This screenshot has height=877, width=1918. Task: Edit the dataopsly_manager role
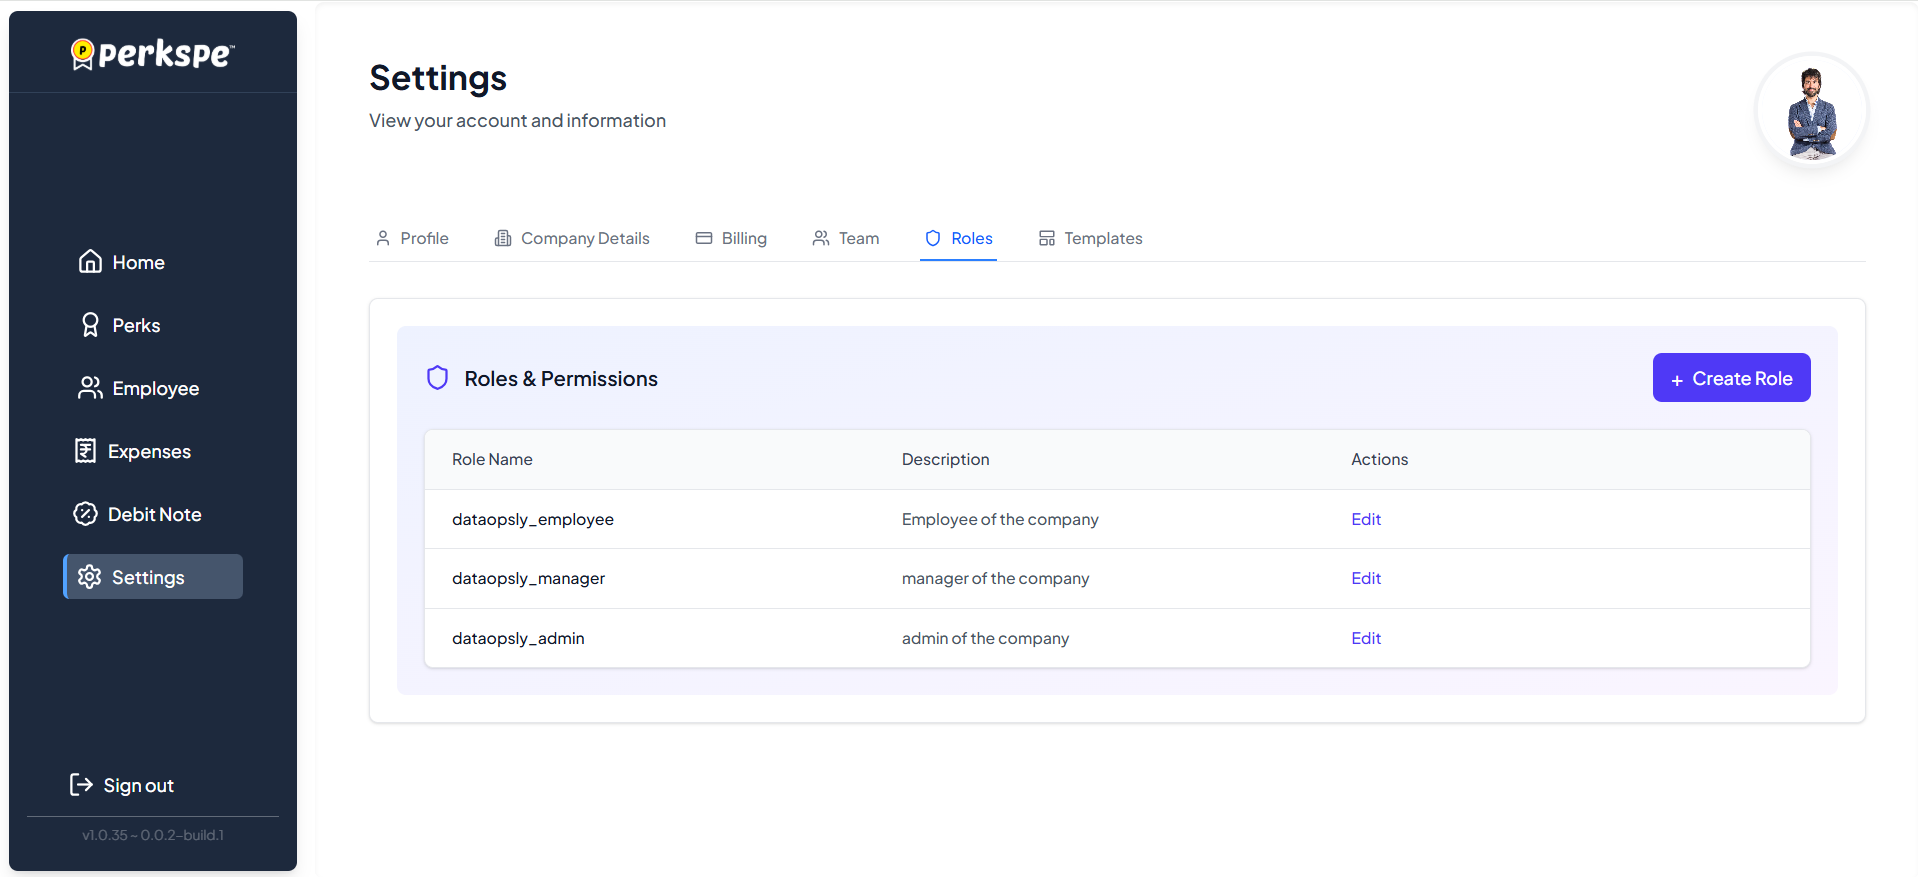pyautogui.click(x=1365, y=578)
